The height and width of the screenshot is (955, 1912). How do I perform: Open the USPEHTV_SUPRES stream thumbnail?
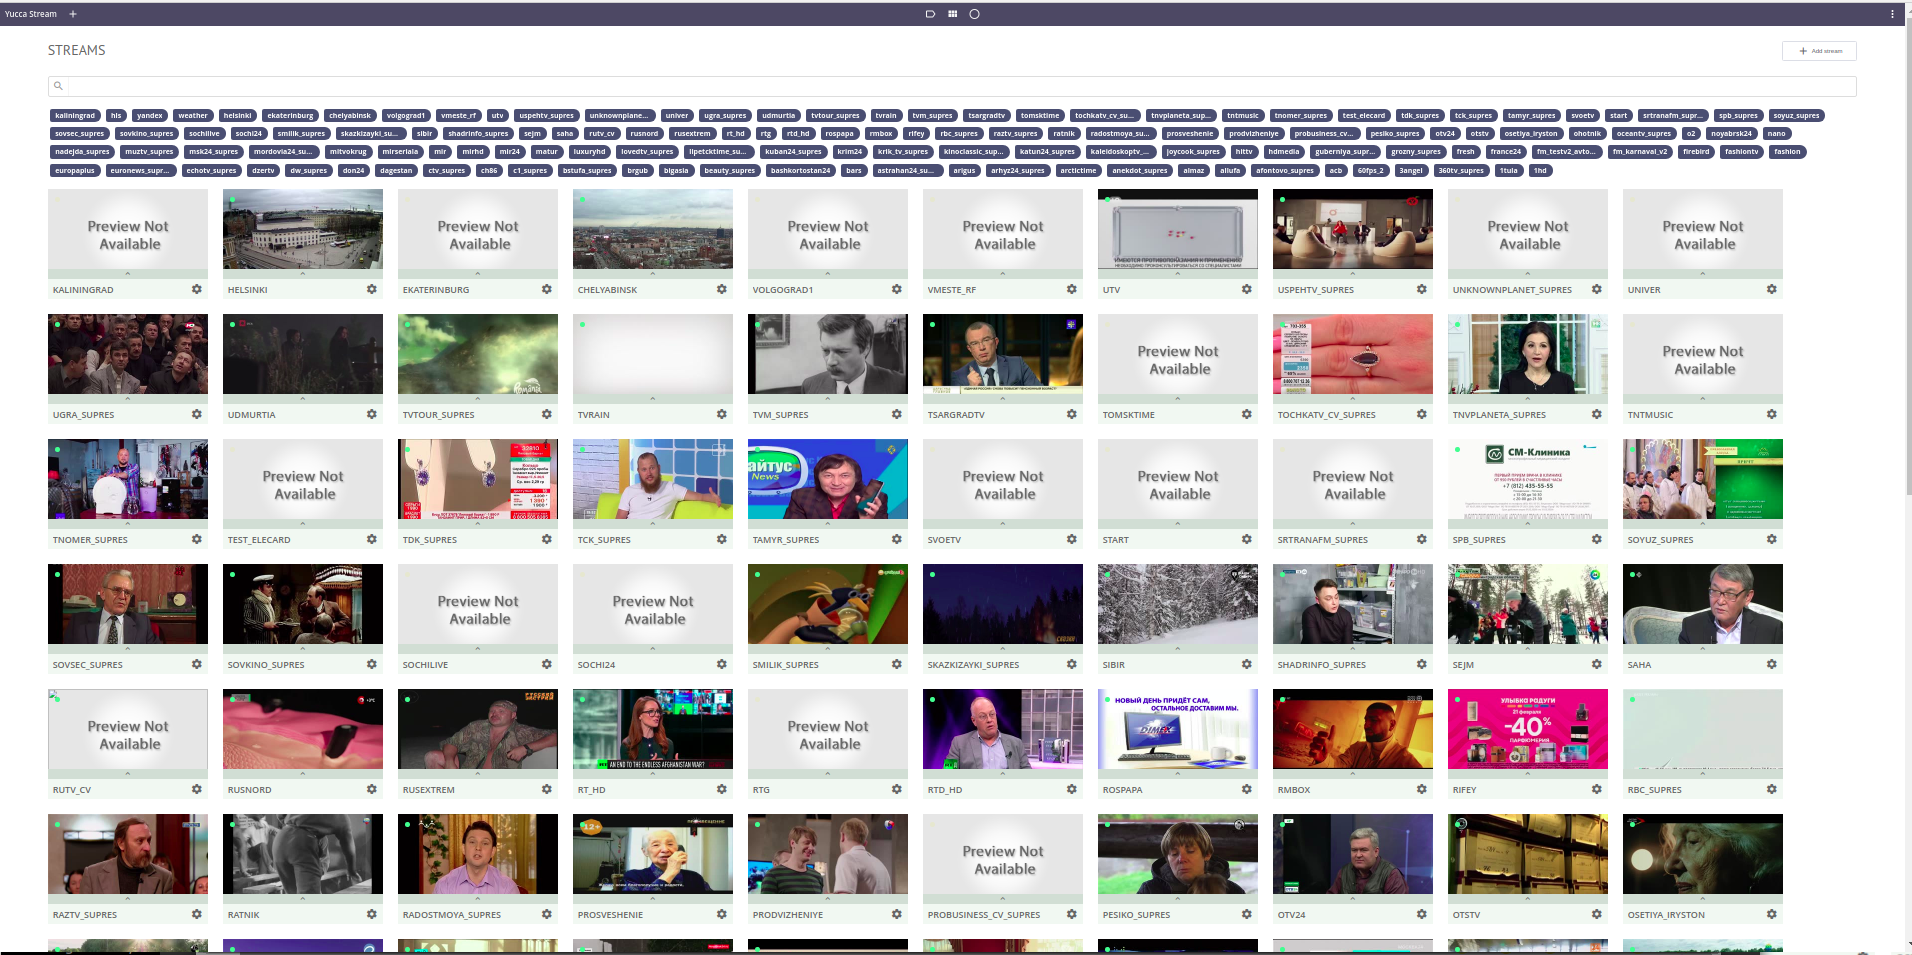(x=1353, y=229)
